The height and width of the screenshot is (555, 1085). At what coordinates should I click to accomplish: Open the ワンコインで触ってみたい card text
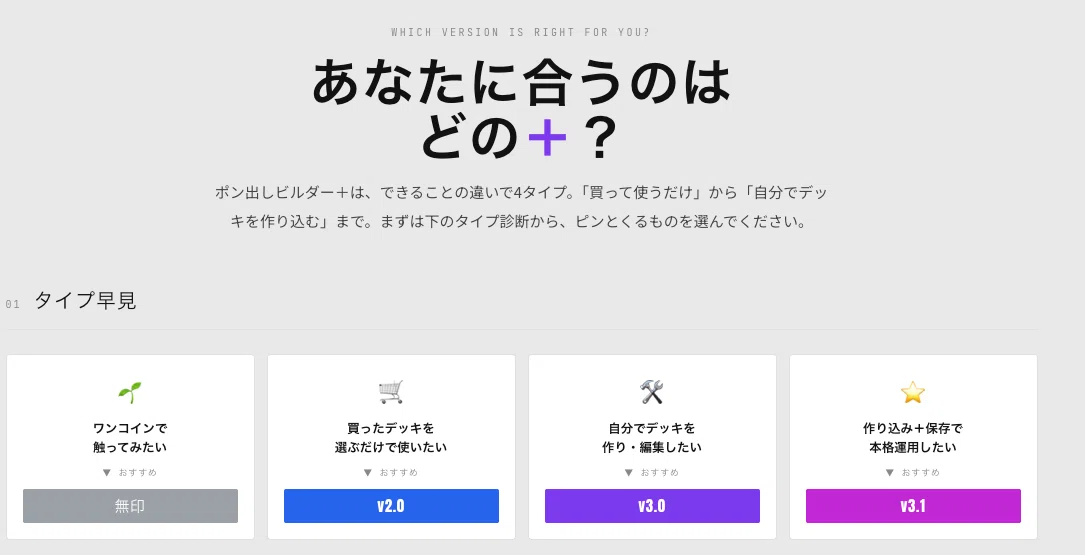[130, 437]
